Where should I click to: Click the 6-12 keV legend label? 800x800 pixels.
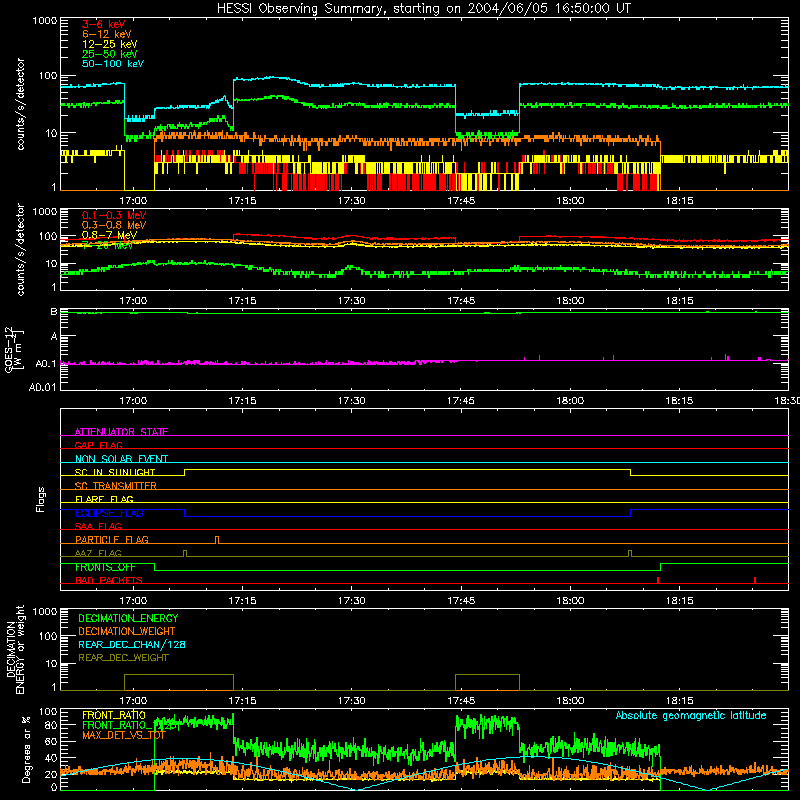pos(107,34)
